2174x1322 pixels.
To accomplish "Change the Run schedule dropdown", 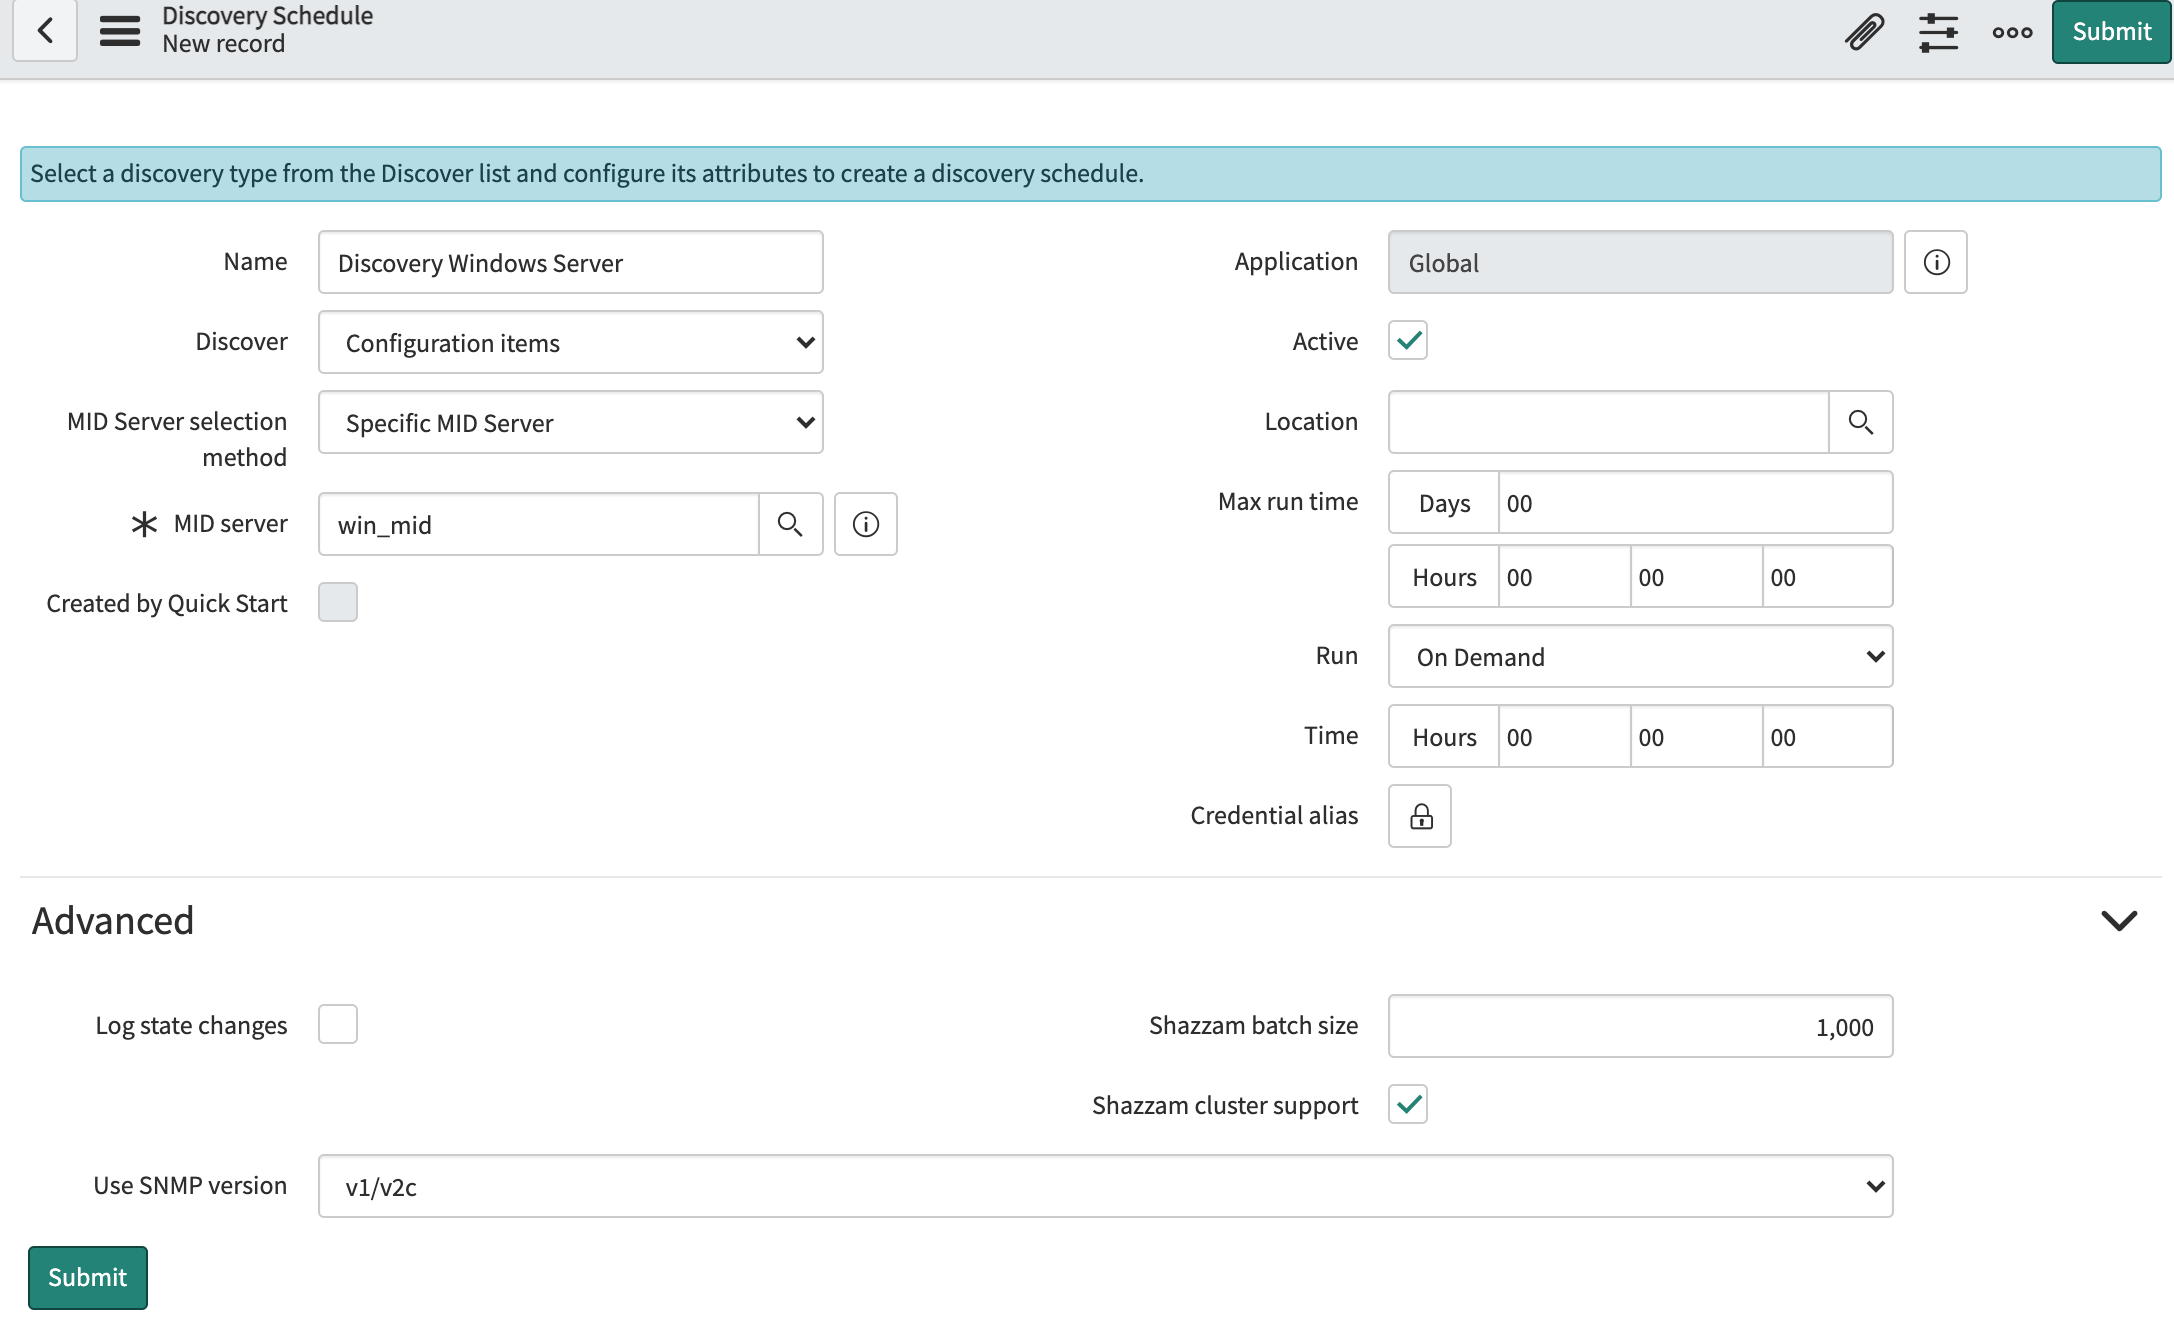I will (1639, 656).
